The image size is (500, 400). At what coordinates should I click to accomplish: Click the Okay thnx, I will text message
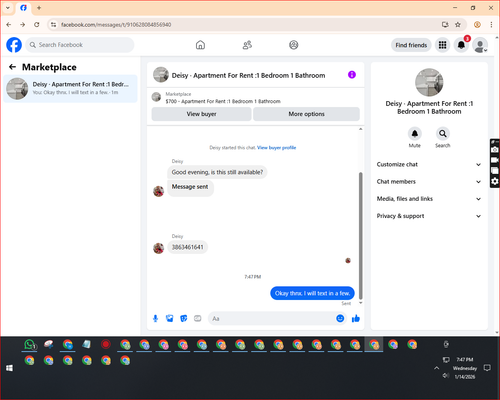[x=312, y=293]
